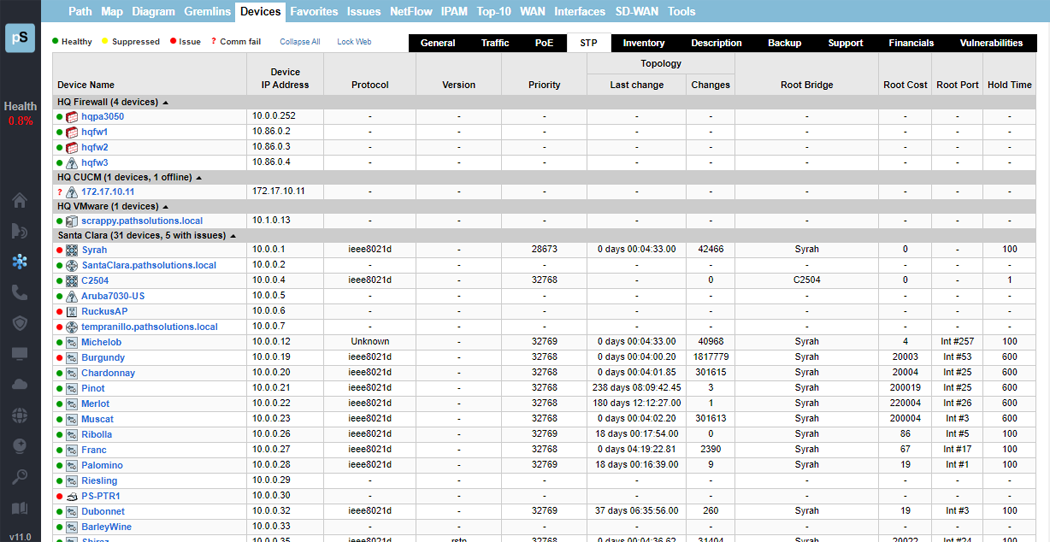
Task: Open the phone icon in sidebar
Action: click(19, 292)
